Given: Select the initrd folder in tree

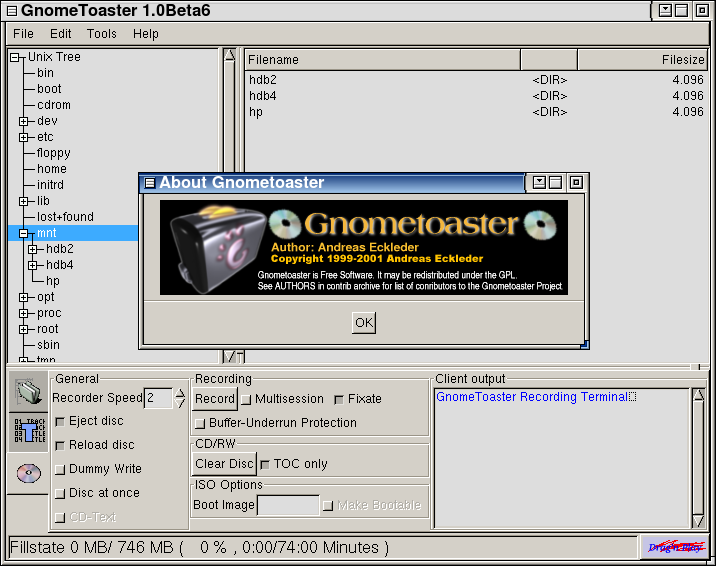Looking at the screenshot, I should click(50, 185).
